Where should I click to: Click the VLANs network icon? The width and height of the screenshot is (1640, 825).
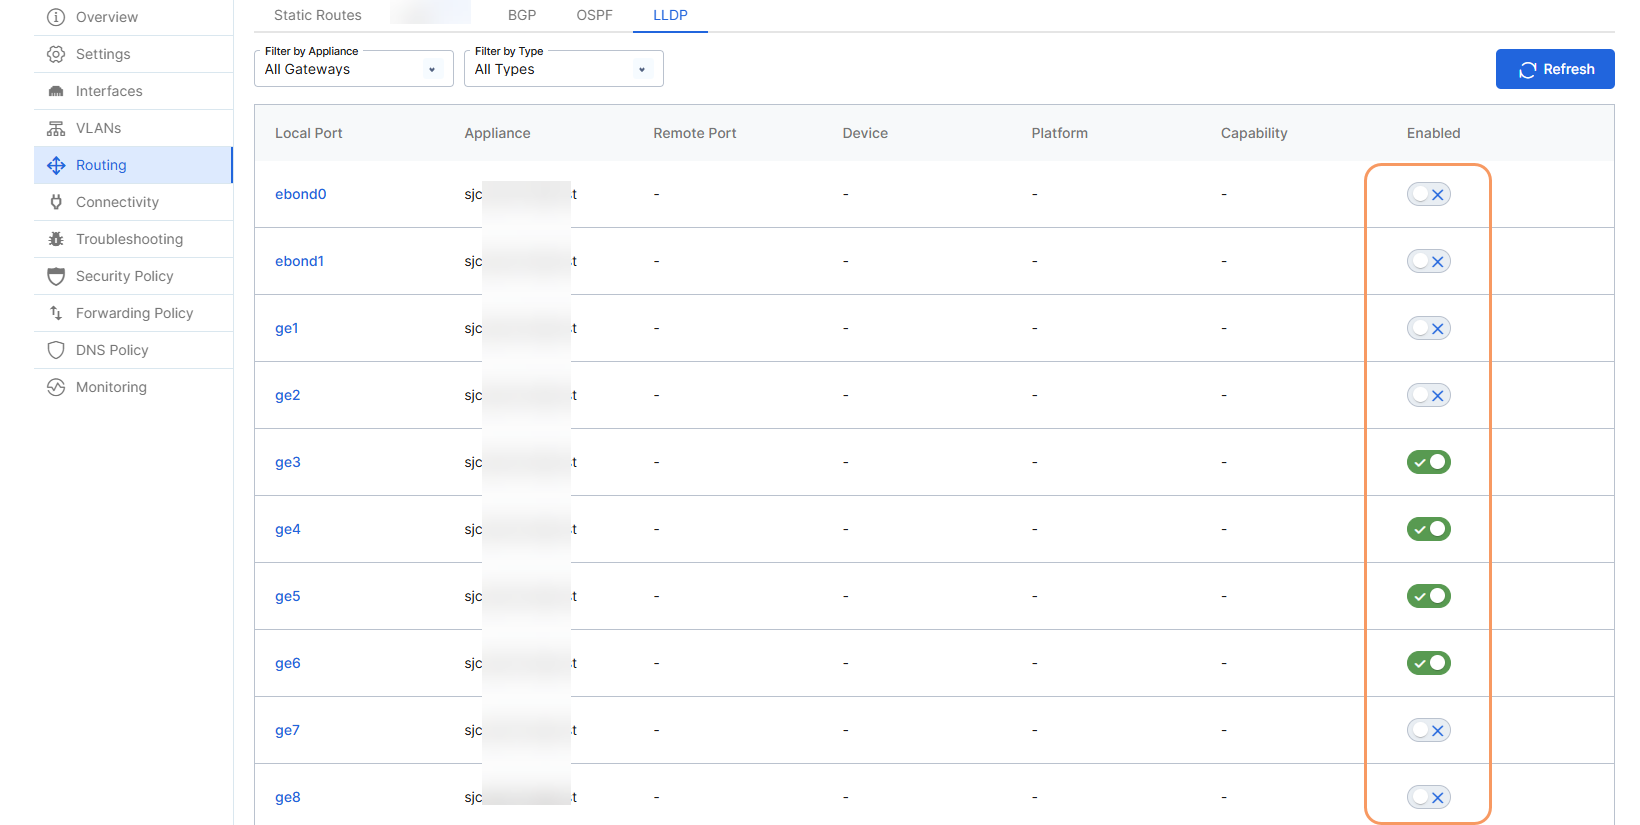tap(56, 128)
